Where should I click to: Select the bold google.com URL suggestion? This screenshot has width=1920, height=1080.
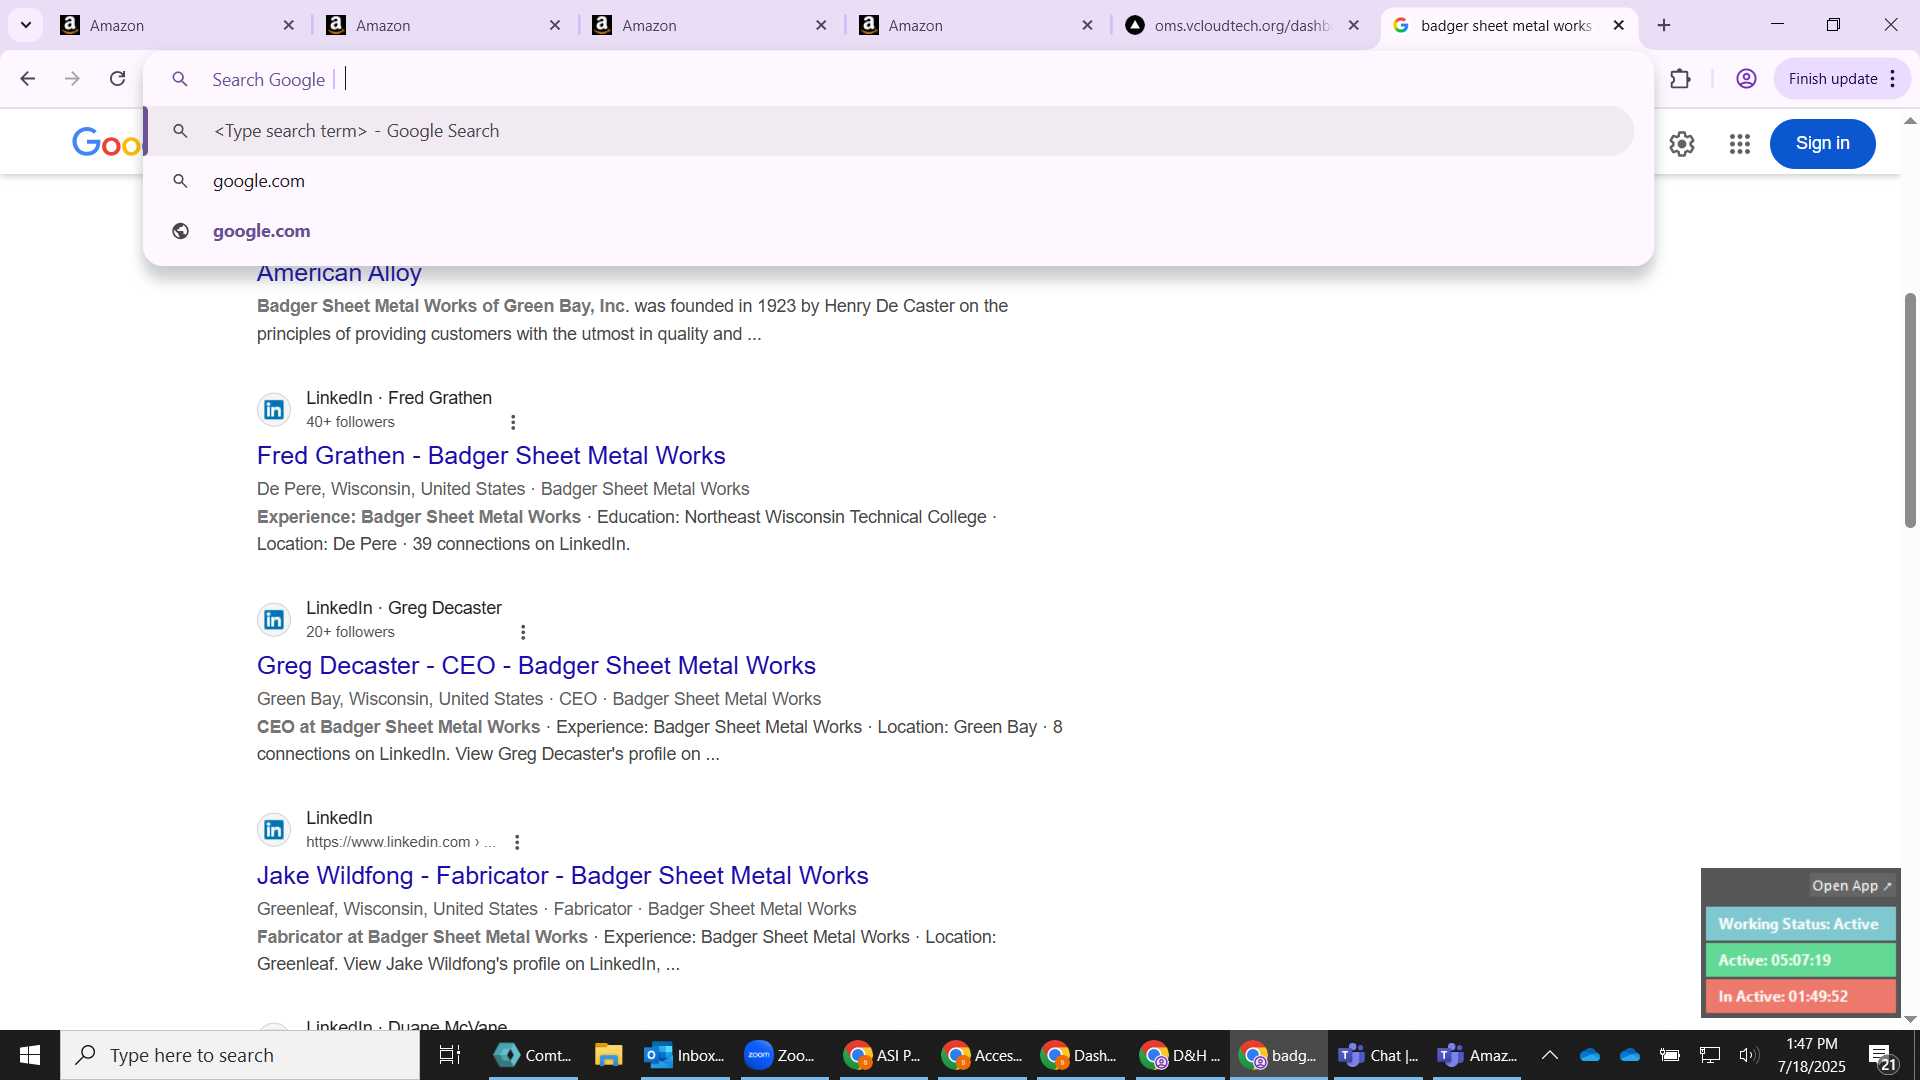click(890, 231)
